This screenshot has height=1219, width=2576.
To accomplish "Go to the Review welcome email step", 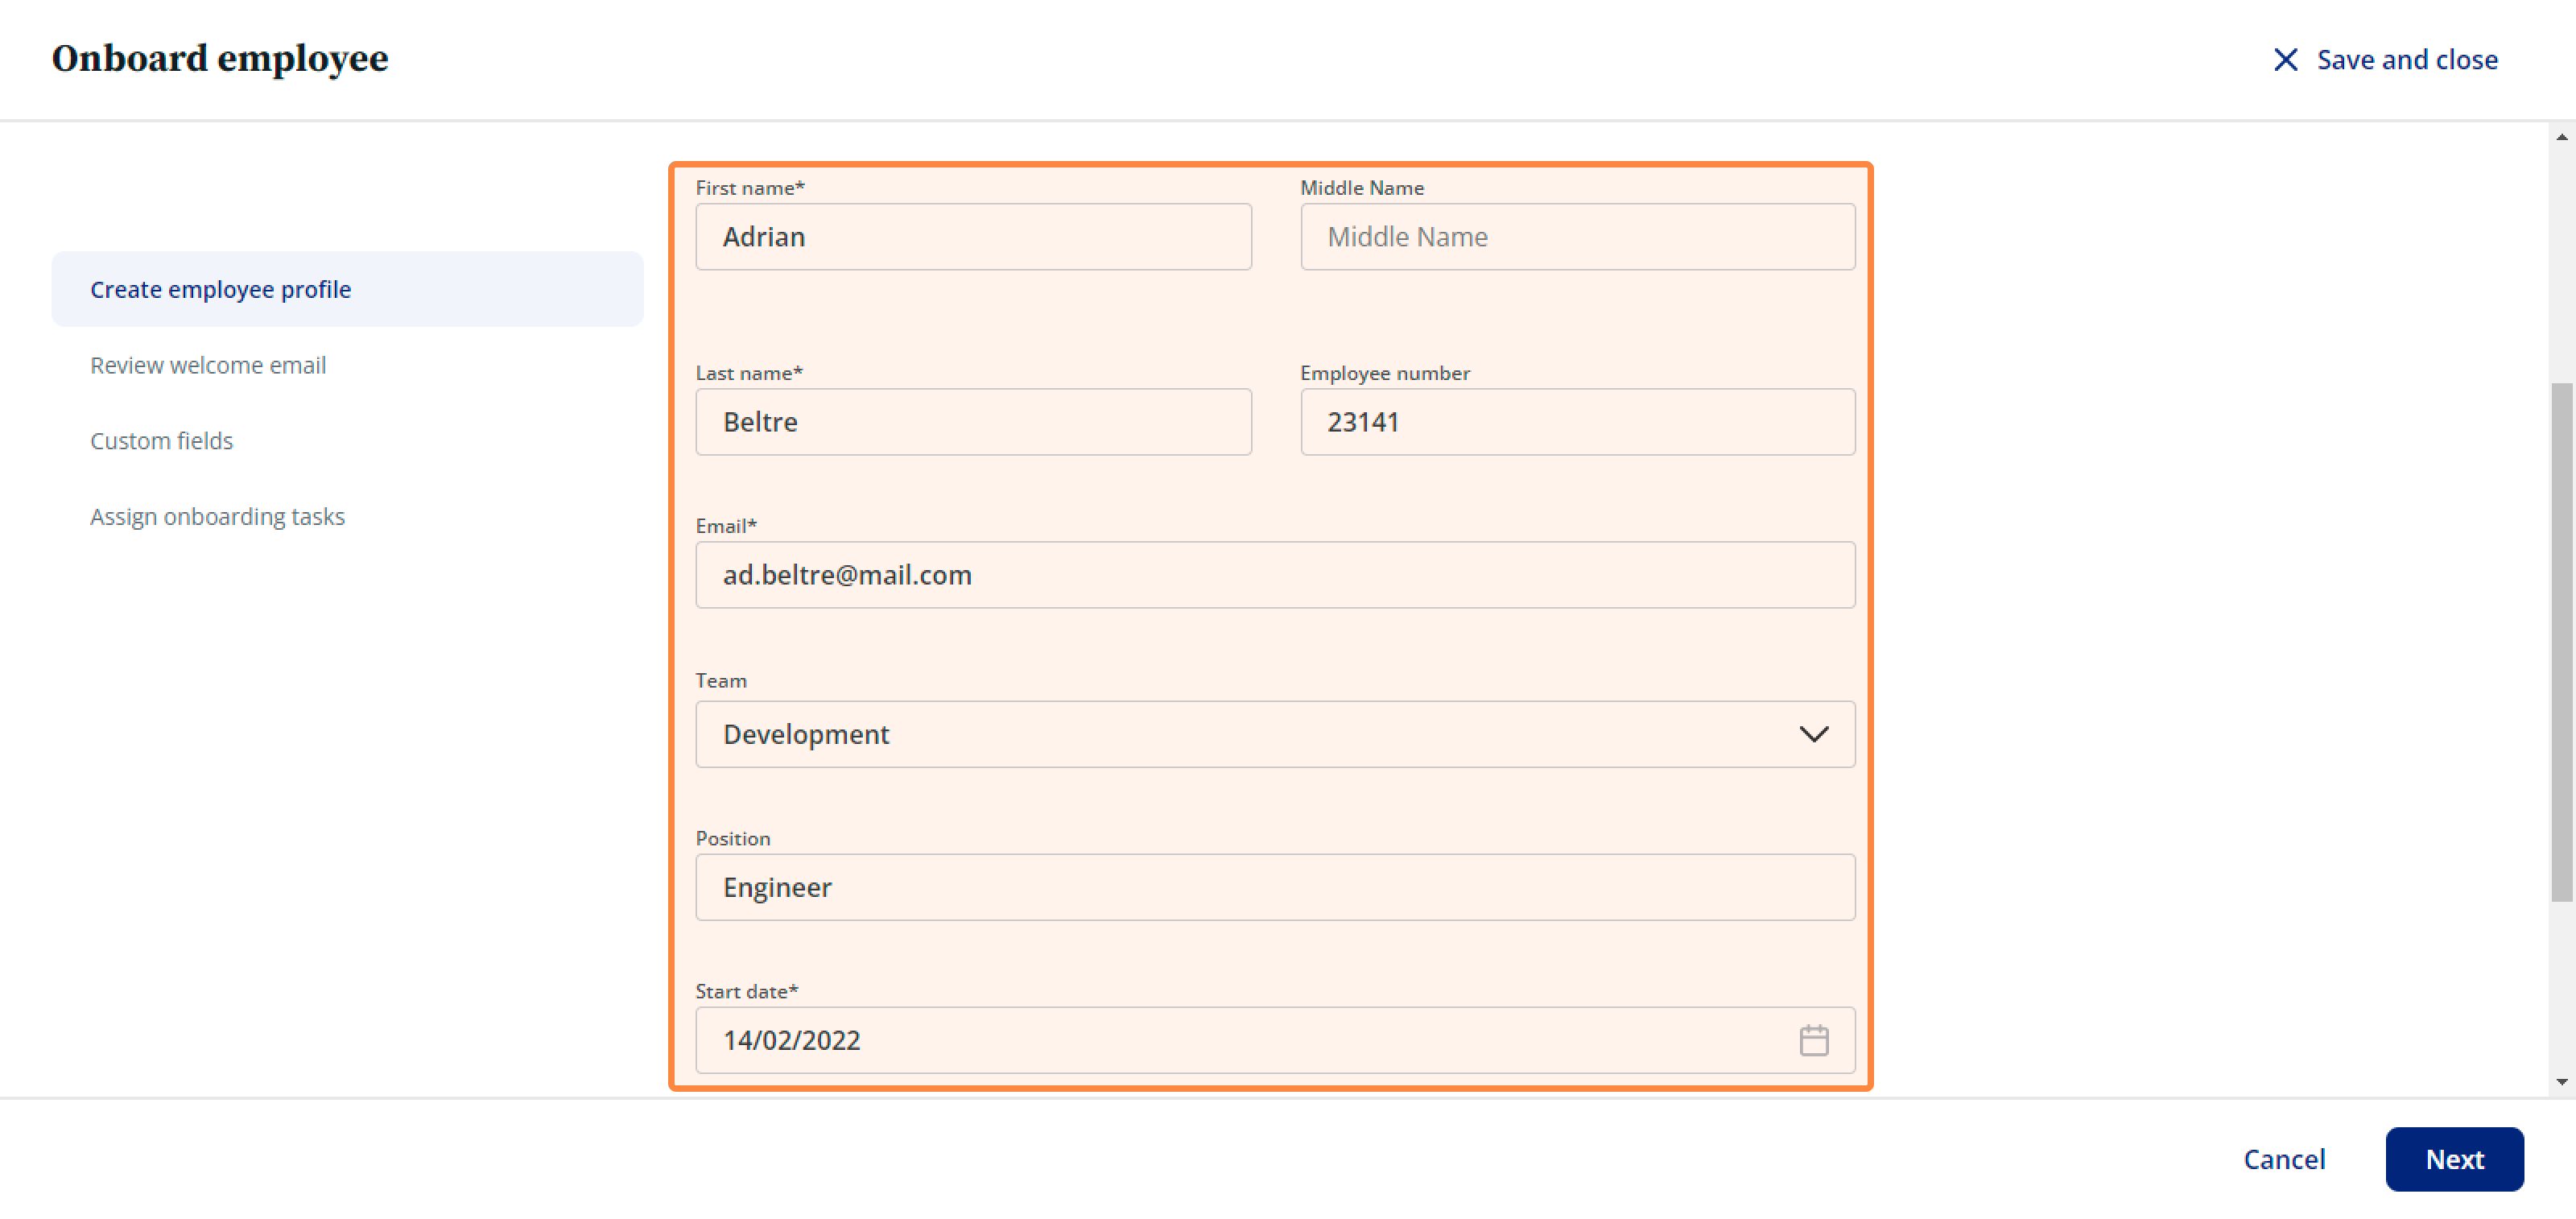I will click(x=208, y=365).
